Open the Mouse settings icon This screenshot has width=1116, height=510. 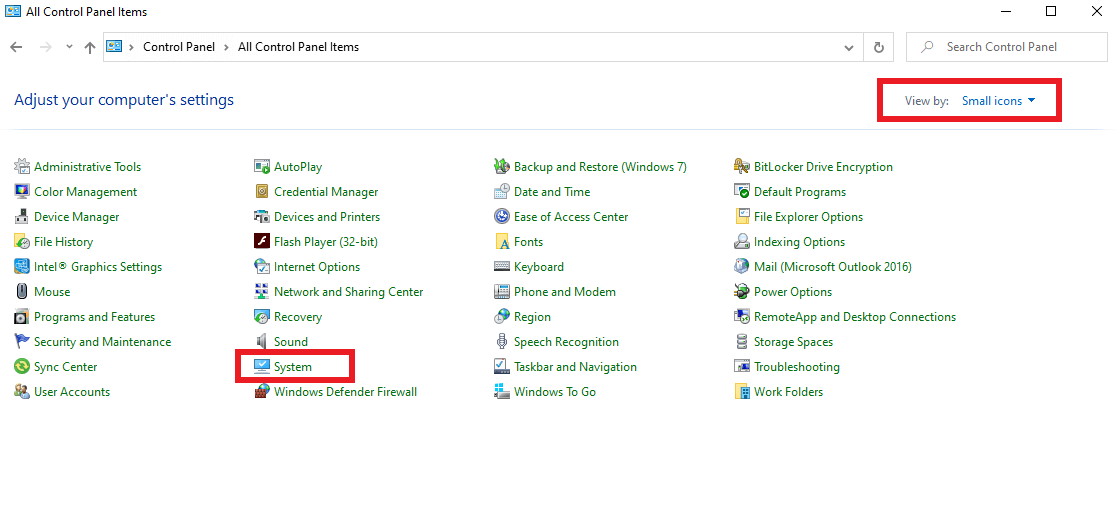tap(22, 292)
